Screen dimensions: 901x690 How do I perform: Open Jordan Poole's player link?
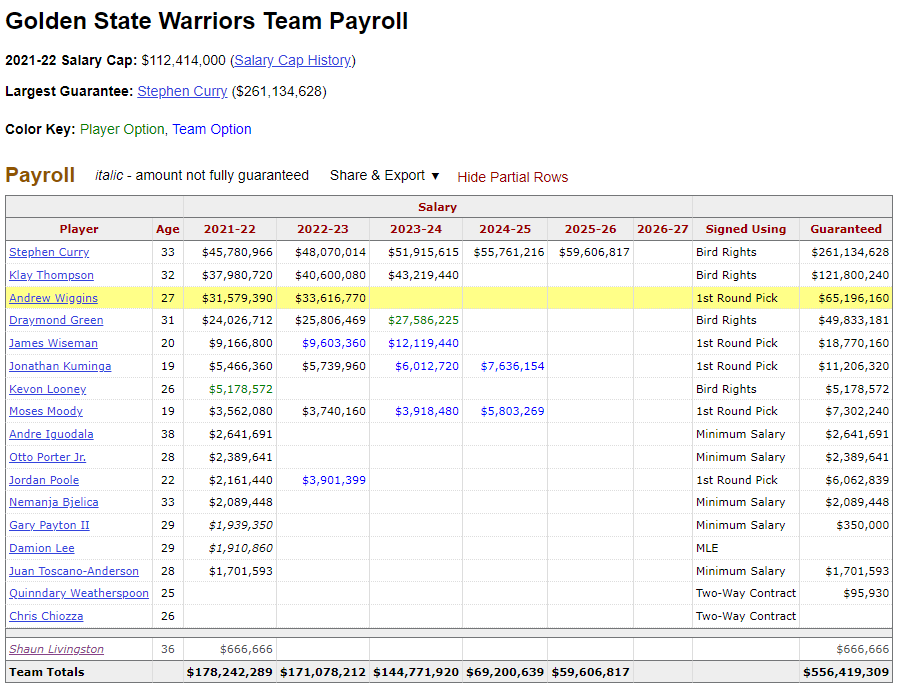44,480
